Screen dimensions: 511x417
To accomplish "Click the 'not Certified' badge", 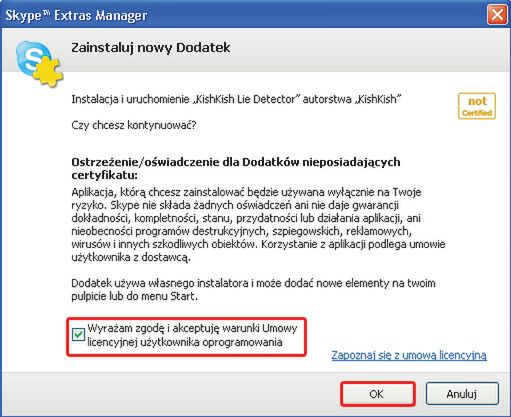I will tap(477, 106).
